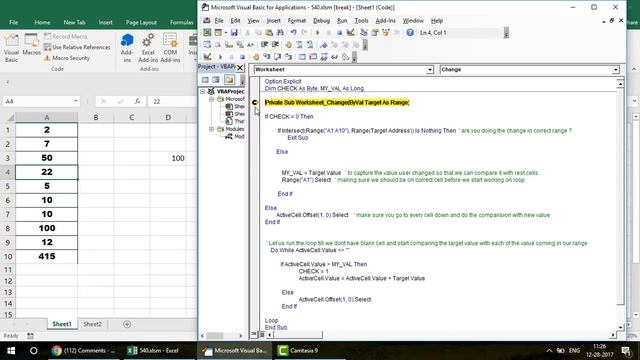Open the Debug menu in the VBA editor

[x=321, y=20]
